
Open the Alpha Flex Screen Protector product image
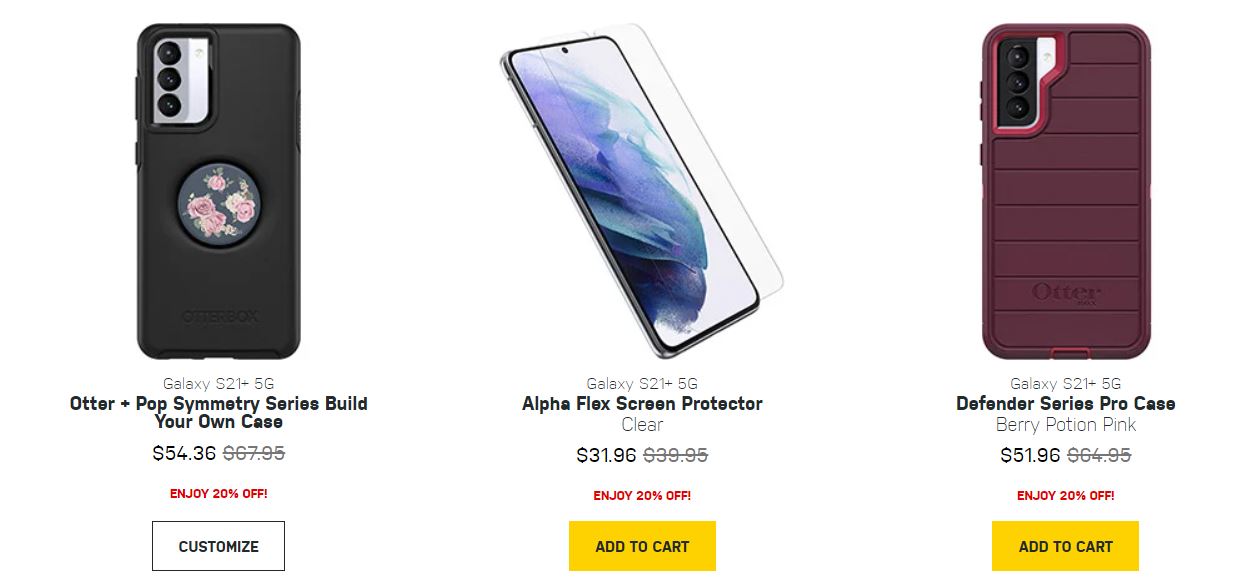pos(641,190)
